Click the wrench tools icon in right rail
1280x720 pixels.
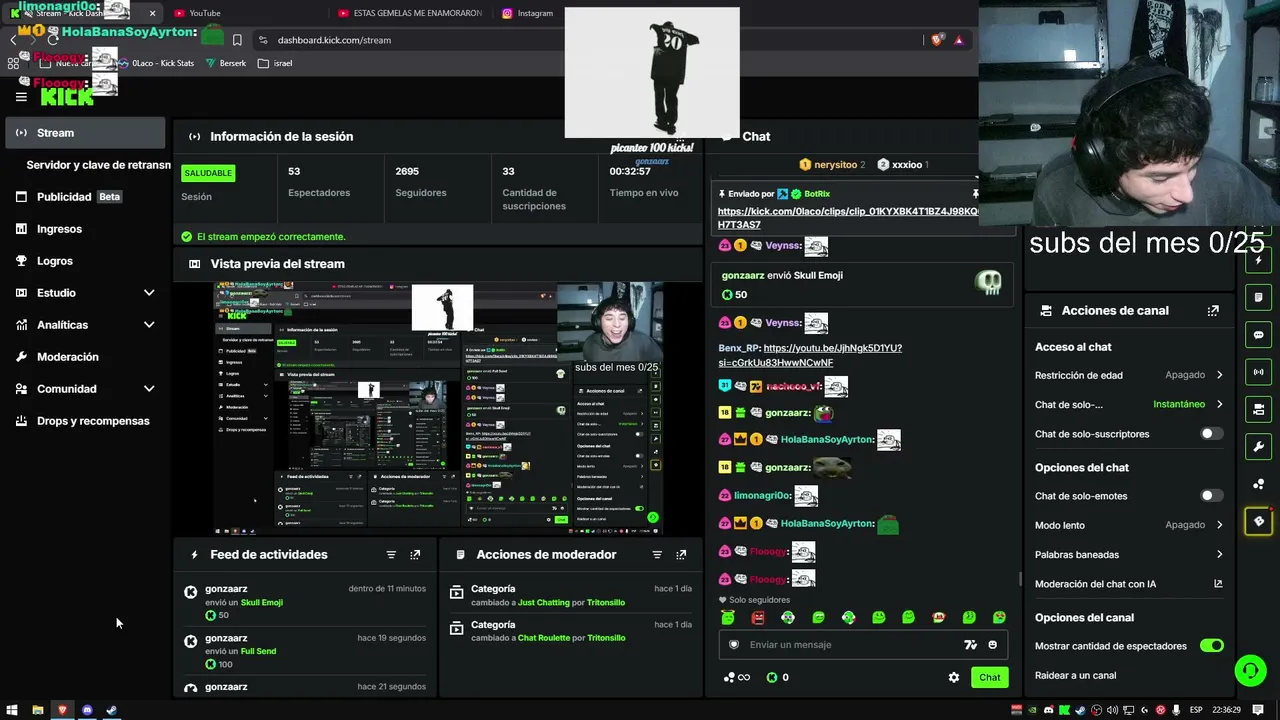tap(1258, 446)
